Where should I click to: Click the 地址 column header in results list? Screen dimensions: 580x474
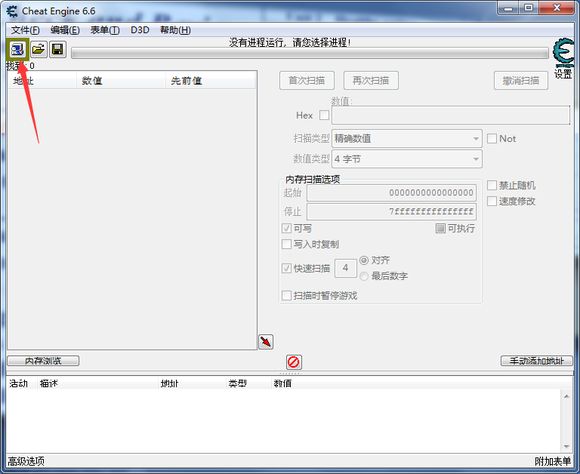43,80
